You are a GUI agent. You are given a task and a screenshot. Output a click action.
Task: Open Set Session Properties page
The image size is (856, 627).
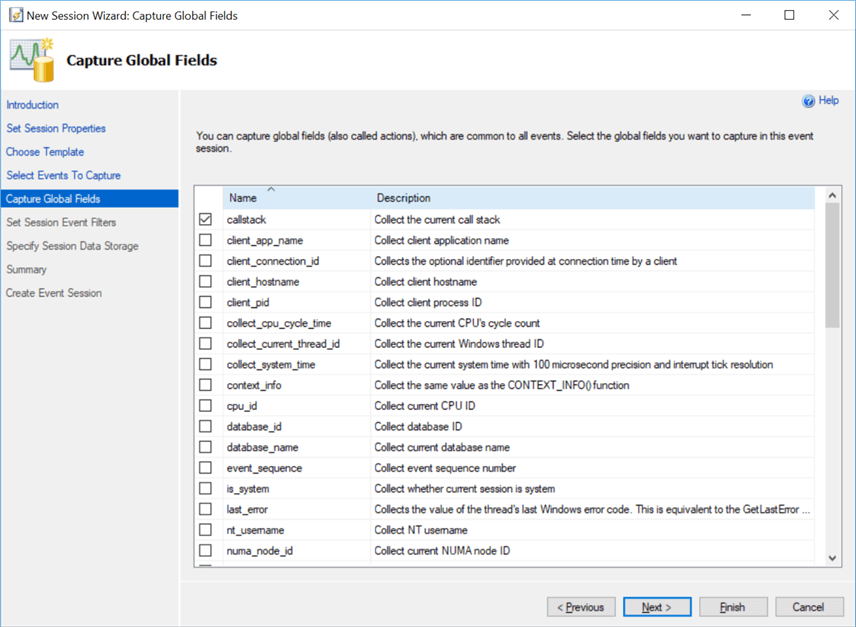coord(56,128)
